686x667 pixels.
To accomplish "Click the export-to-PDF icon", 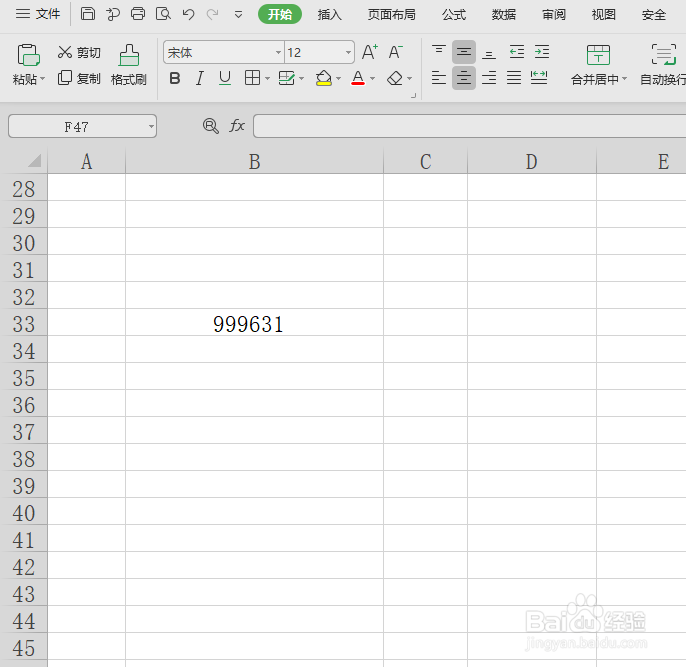I will tap(112, 14).
